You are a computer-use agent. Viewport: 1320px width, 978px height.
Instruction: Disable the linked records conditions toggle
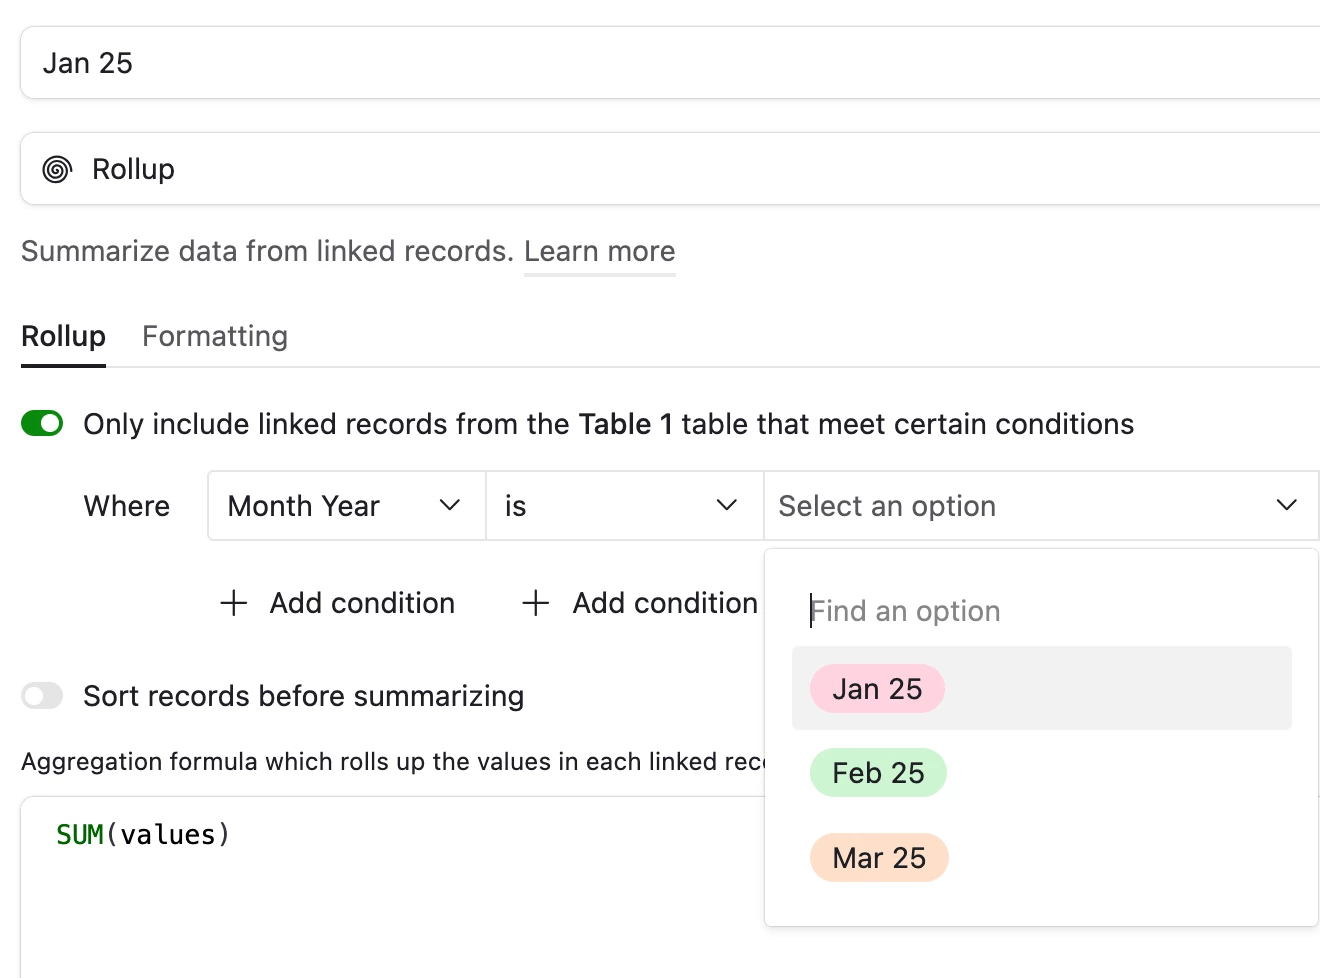42,424
